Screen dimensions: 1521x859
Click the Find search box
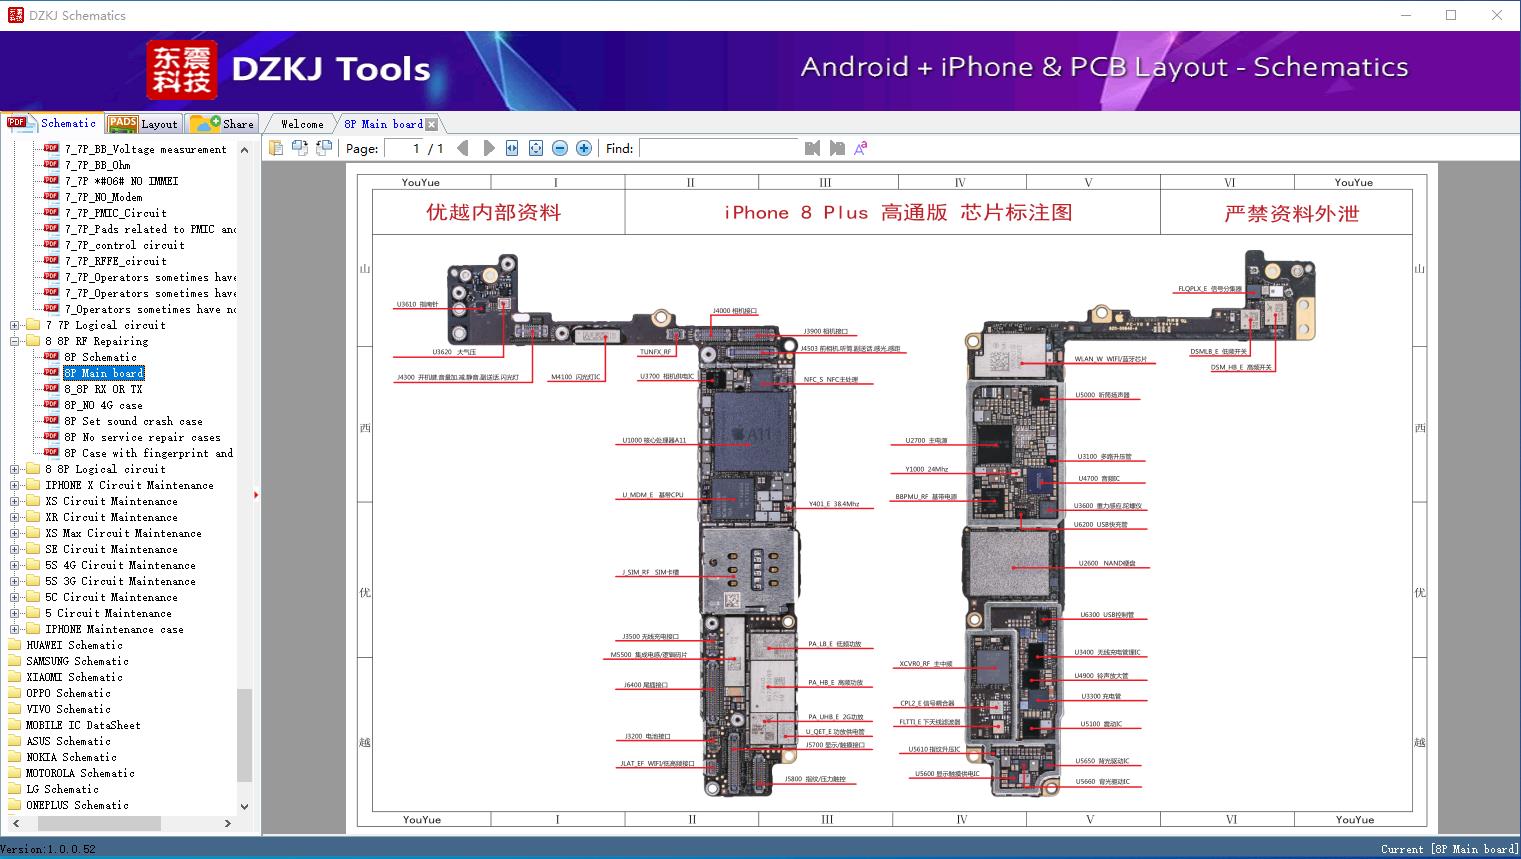tap(718, 148)
